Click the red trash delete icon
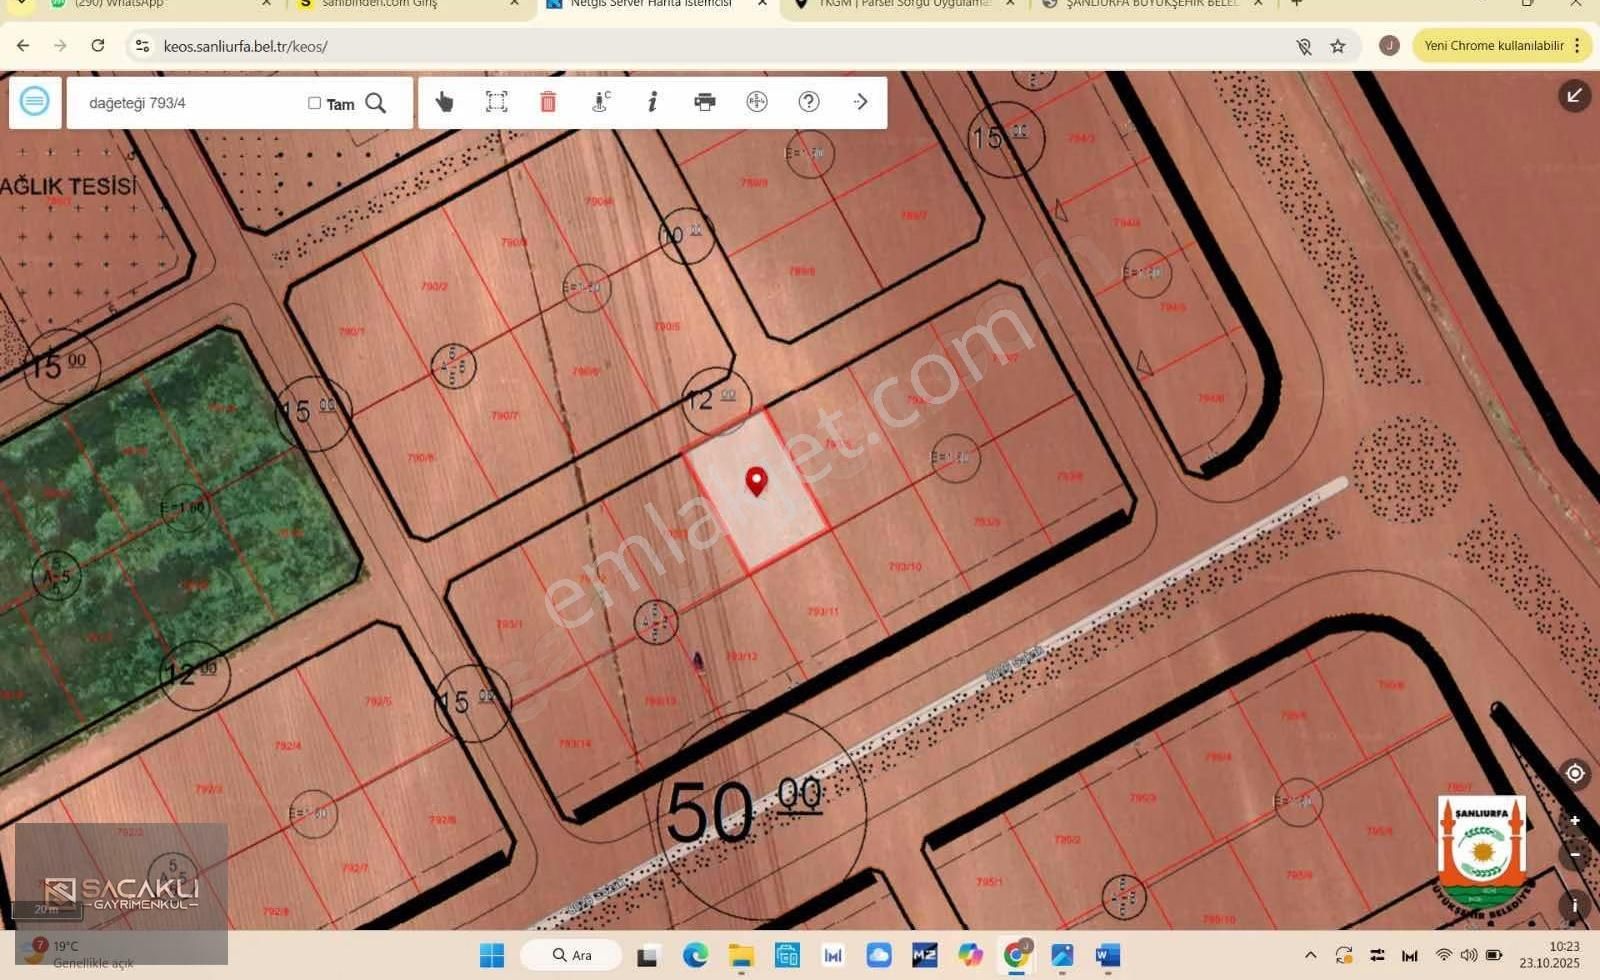1600x980 pixels. [x=548, y=102]
